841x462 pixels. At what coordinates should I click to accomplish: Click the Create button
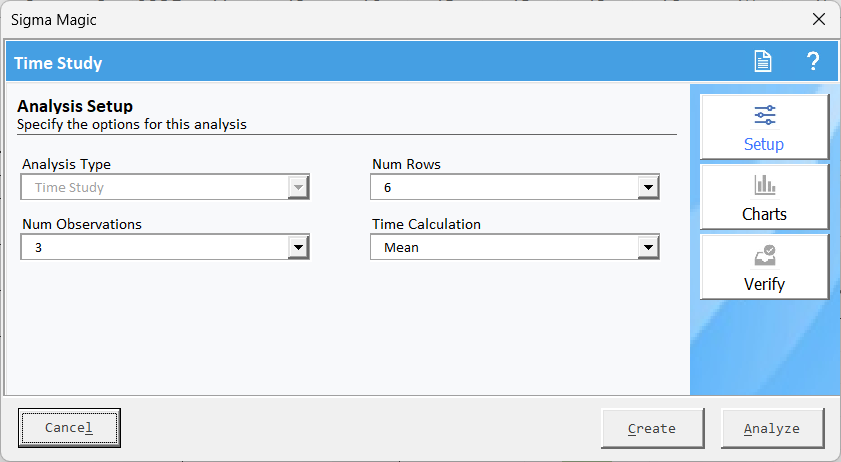click(652, 428)
